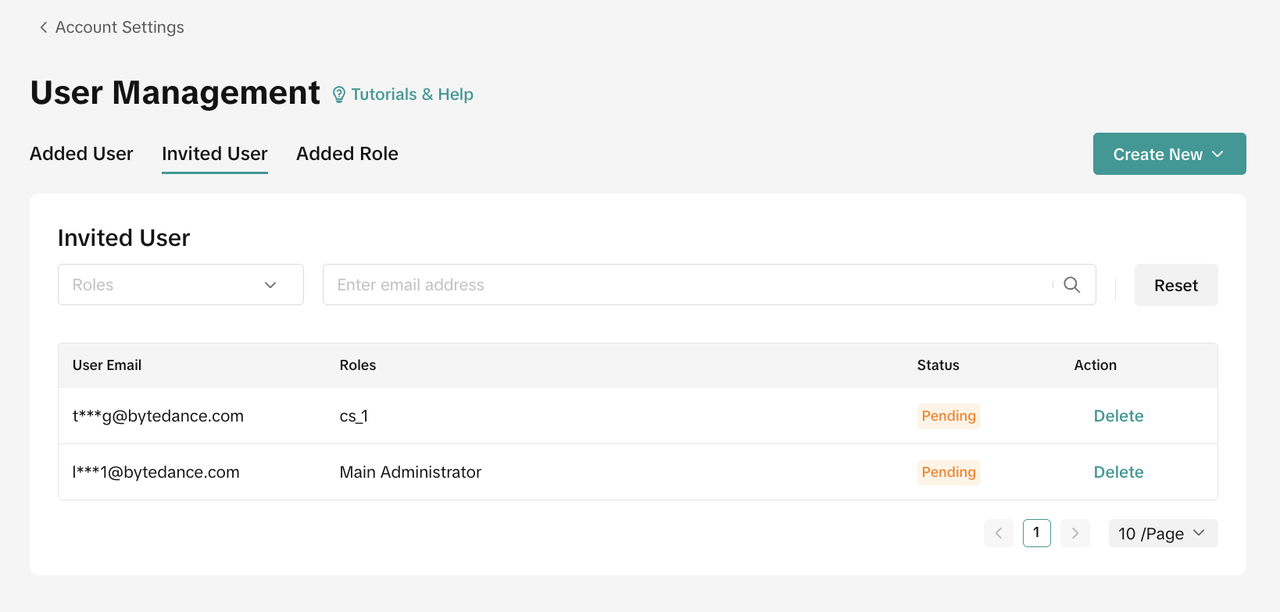Screen dimensions: 1280x612
Task: Go to next page arrow
Action: pos(1075,534)
